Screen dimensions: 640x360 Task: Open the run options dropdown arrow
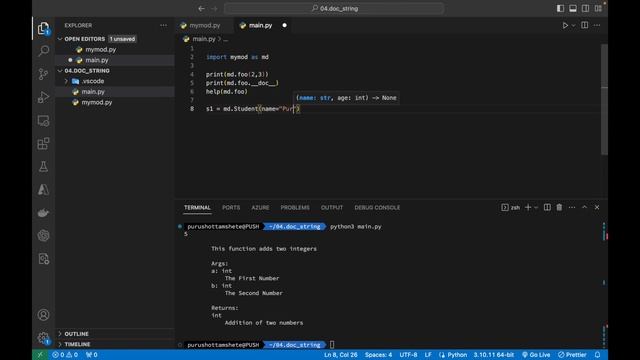[573, 25]
